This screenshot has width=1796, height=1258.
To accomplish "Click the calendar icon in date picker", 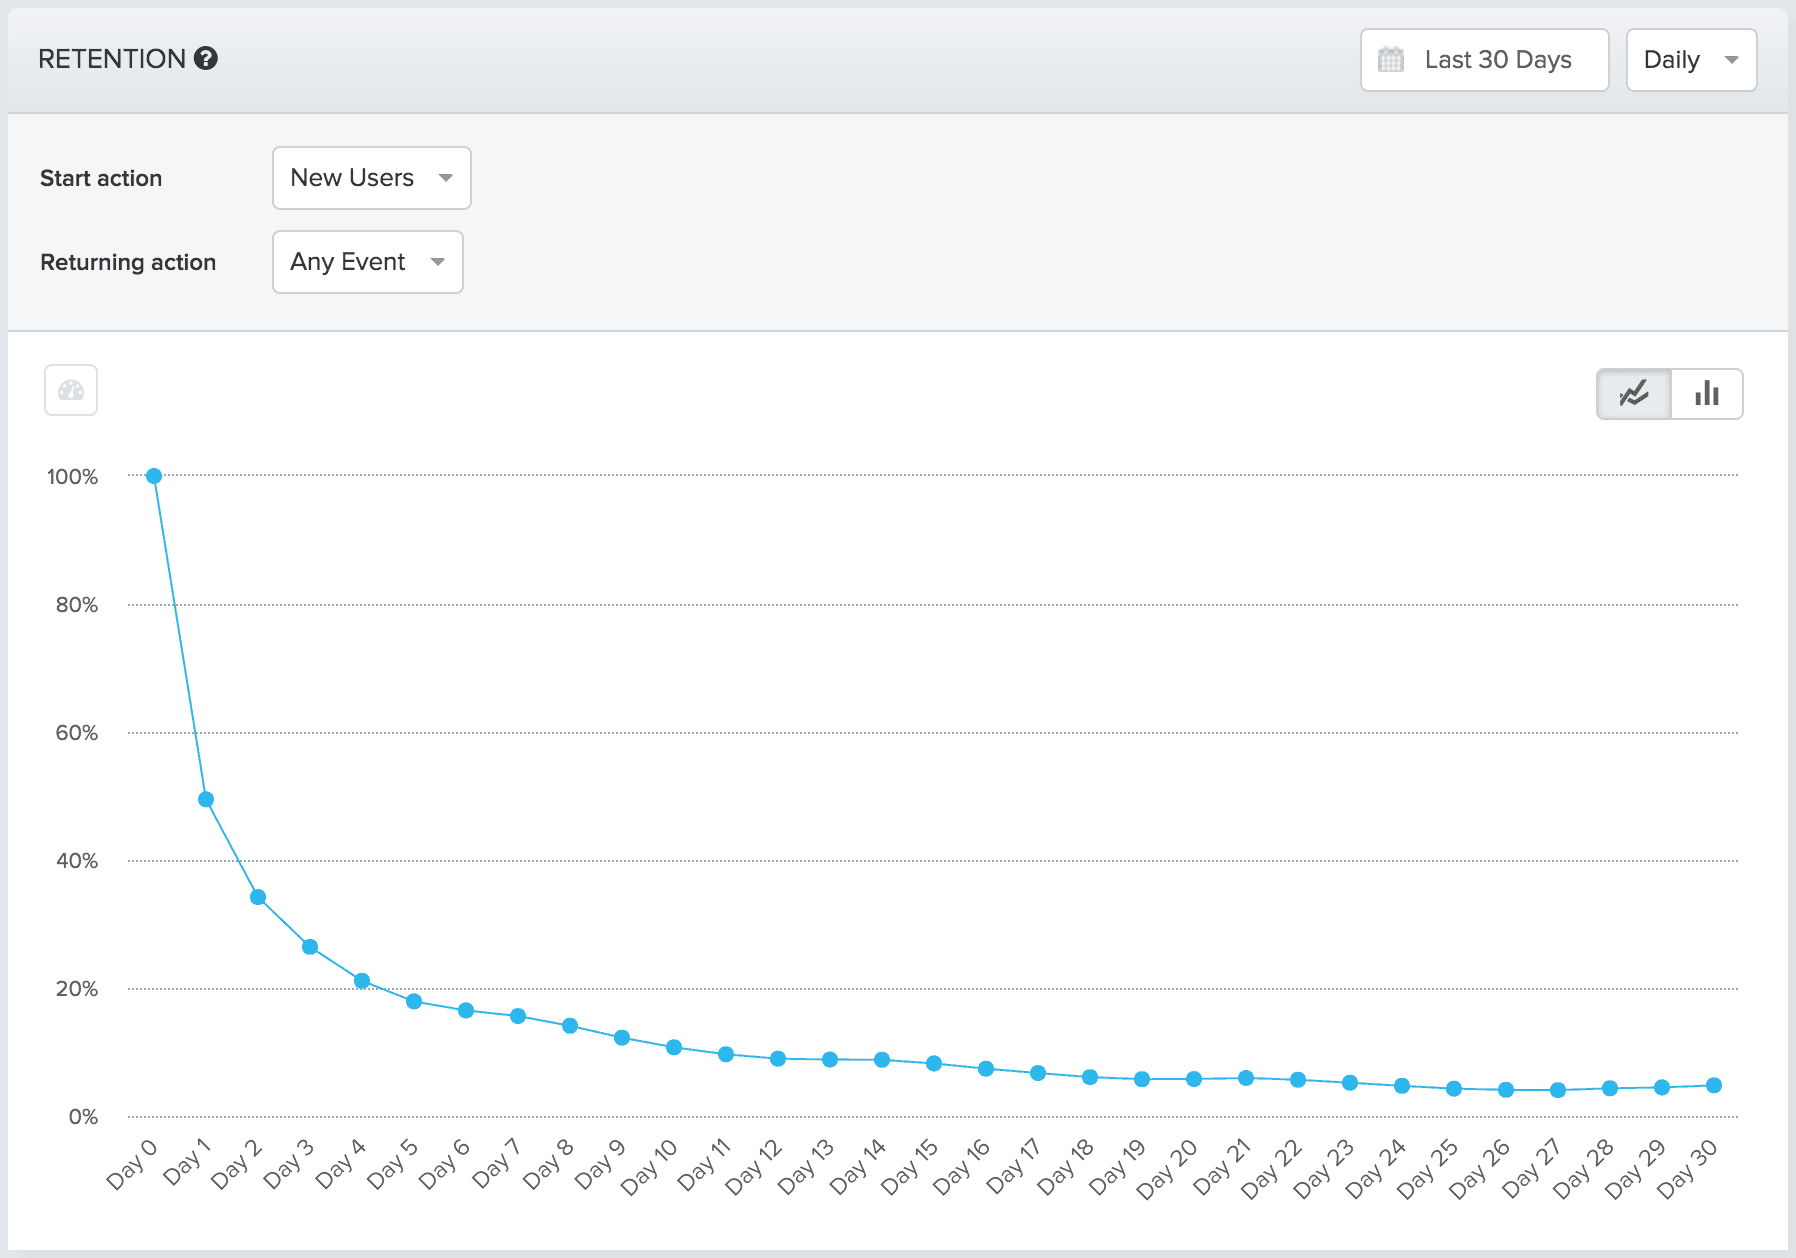I will (x=1392, y=60).
